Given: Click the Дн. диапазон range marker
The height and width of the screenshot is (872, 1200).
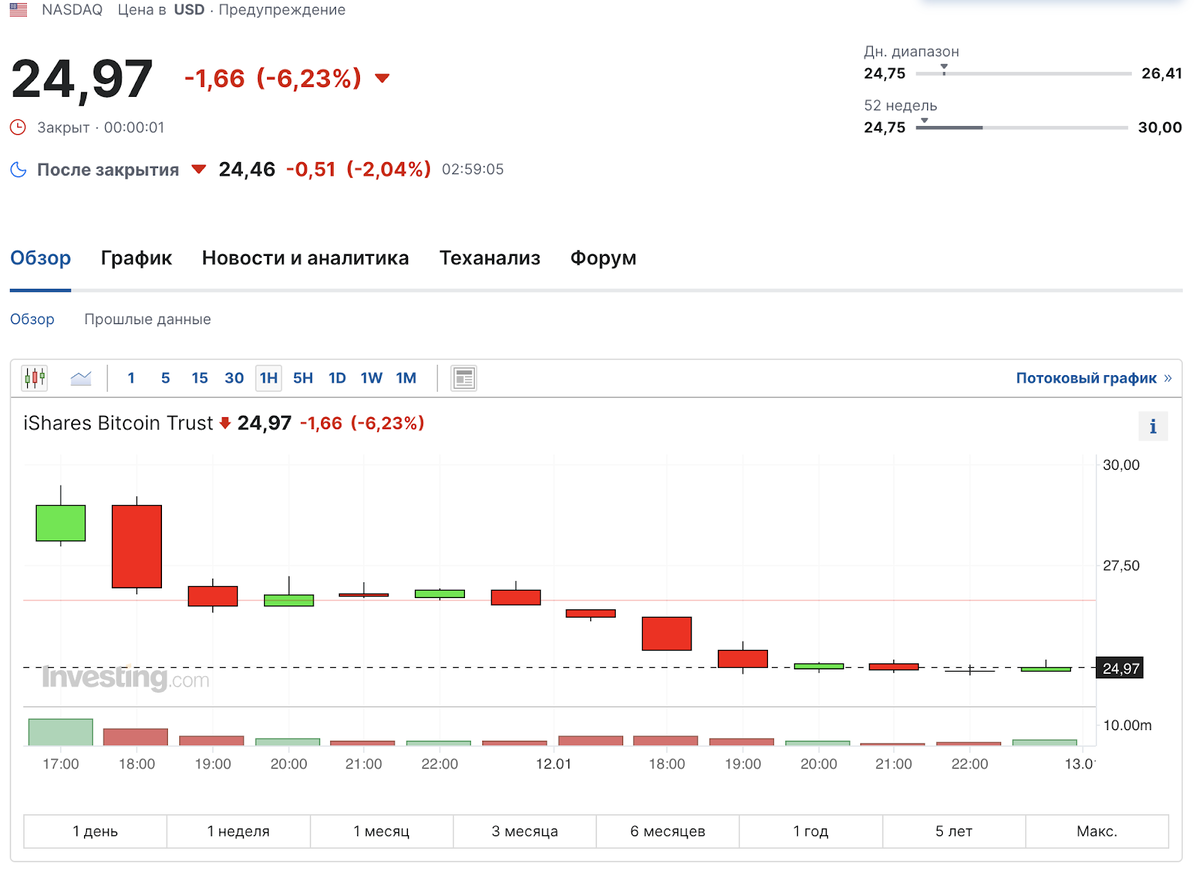Looking at the screenshot, I should coord(944,70).
